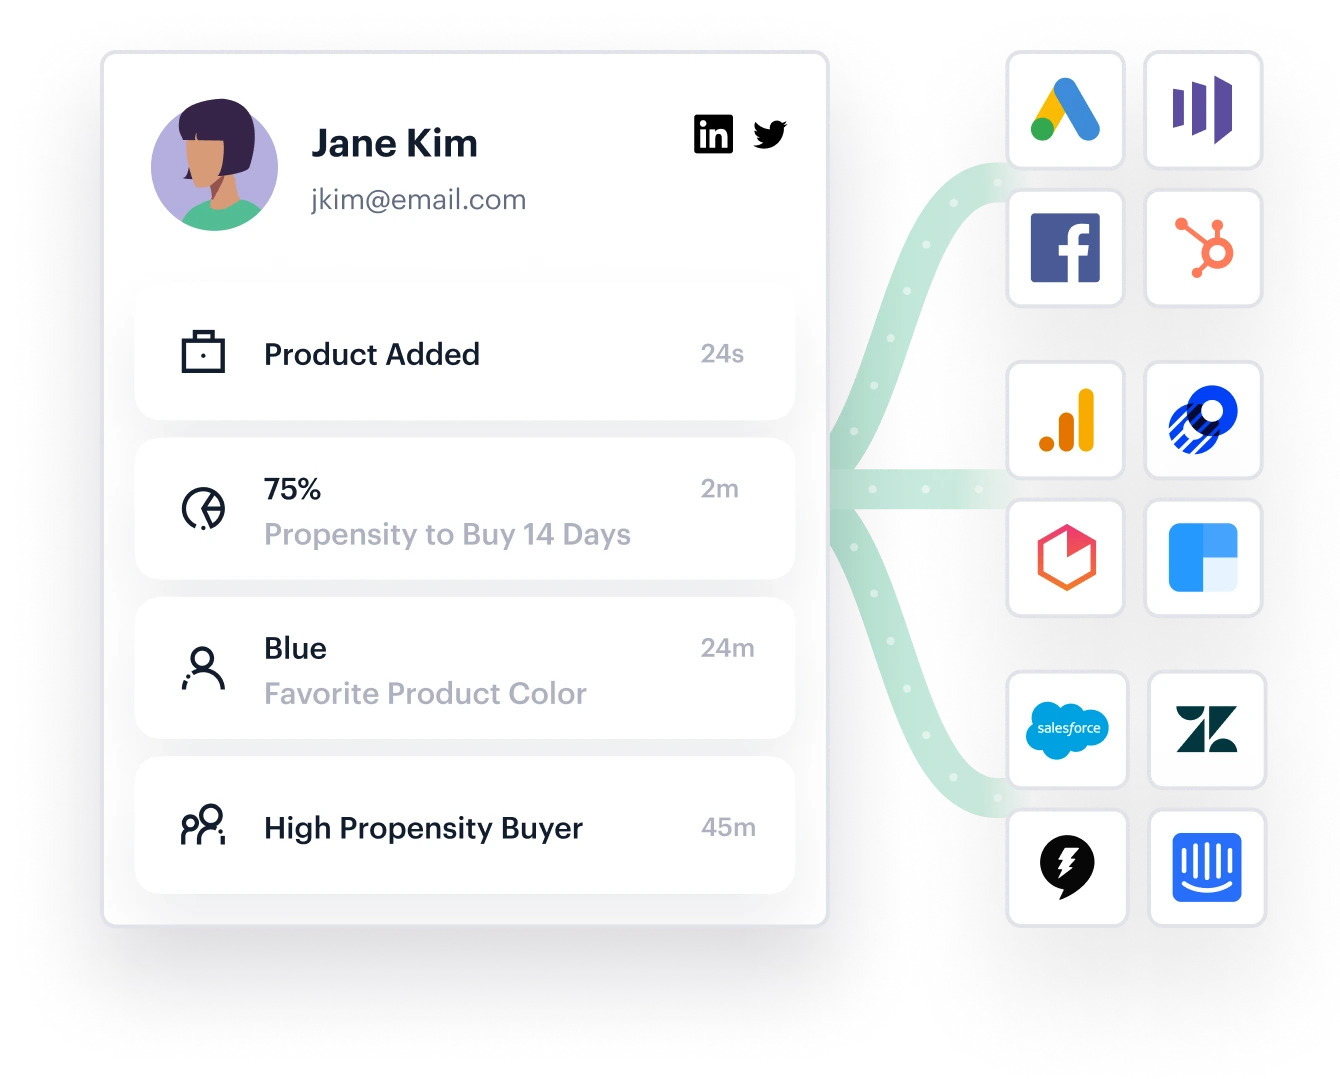Open the Zendesk integration tile
Screen dimensions: 1340x1079
coord(1207,730)
